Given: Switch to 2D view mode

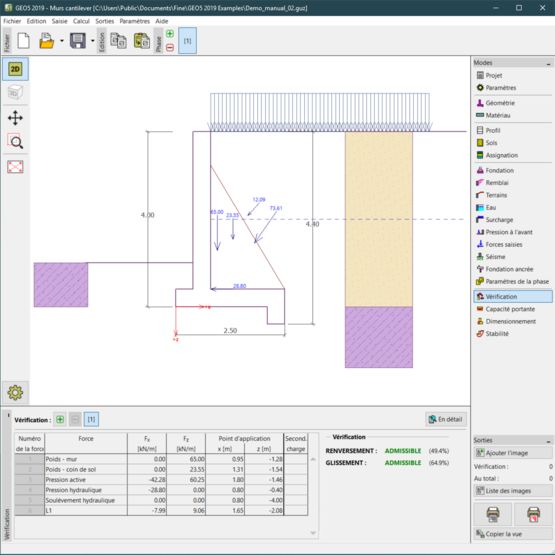Looking at the screenshot, I should coord(15,69).
